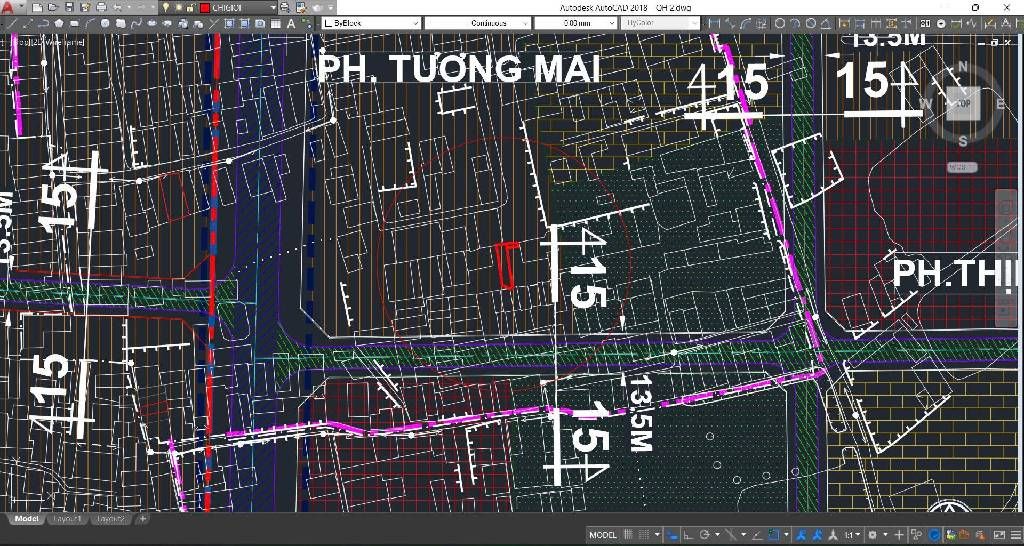Image resolution: width=1024 pixels, height=546 pixels.
Task: Click the MODEL space button in status bar
Action: pos(603,535)
